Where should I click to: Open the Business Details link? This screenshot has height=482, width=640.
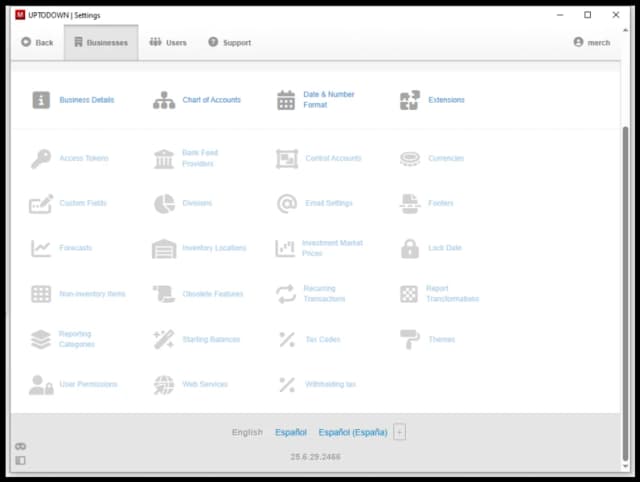[87, 100]
